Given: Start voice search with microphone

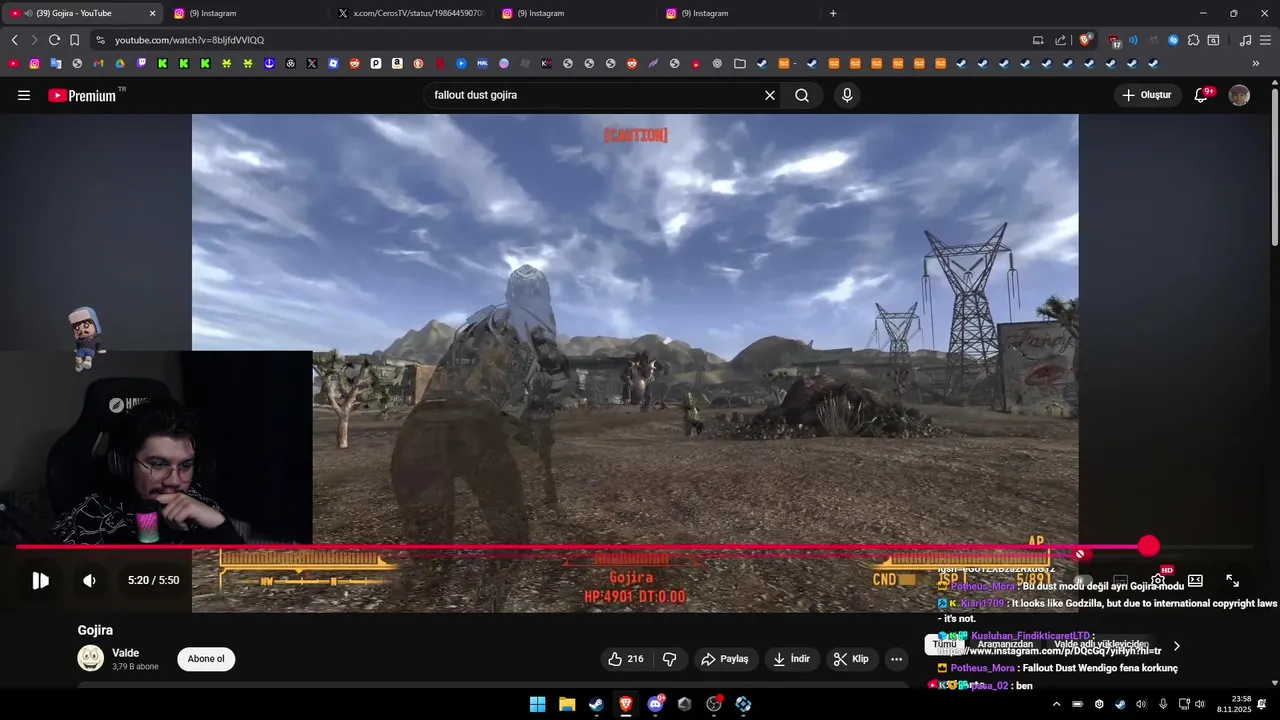Looking at the screenshot, I should [x=847, y=96].
